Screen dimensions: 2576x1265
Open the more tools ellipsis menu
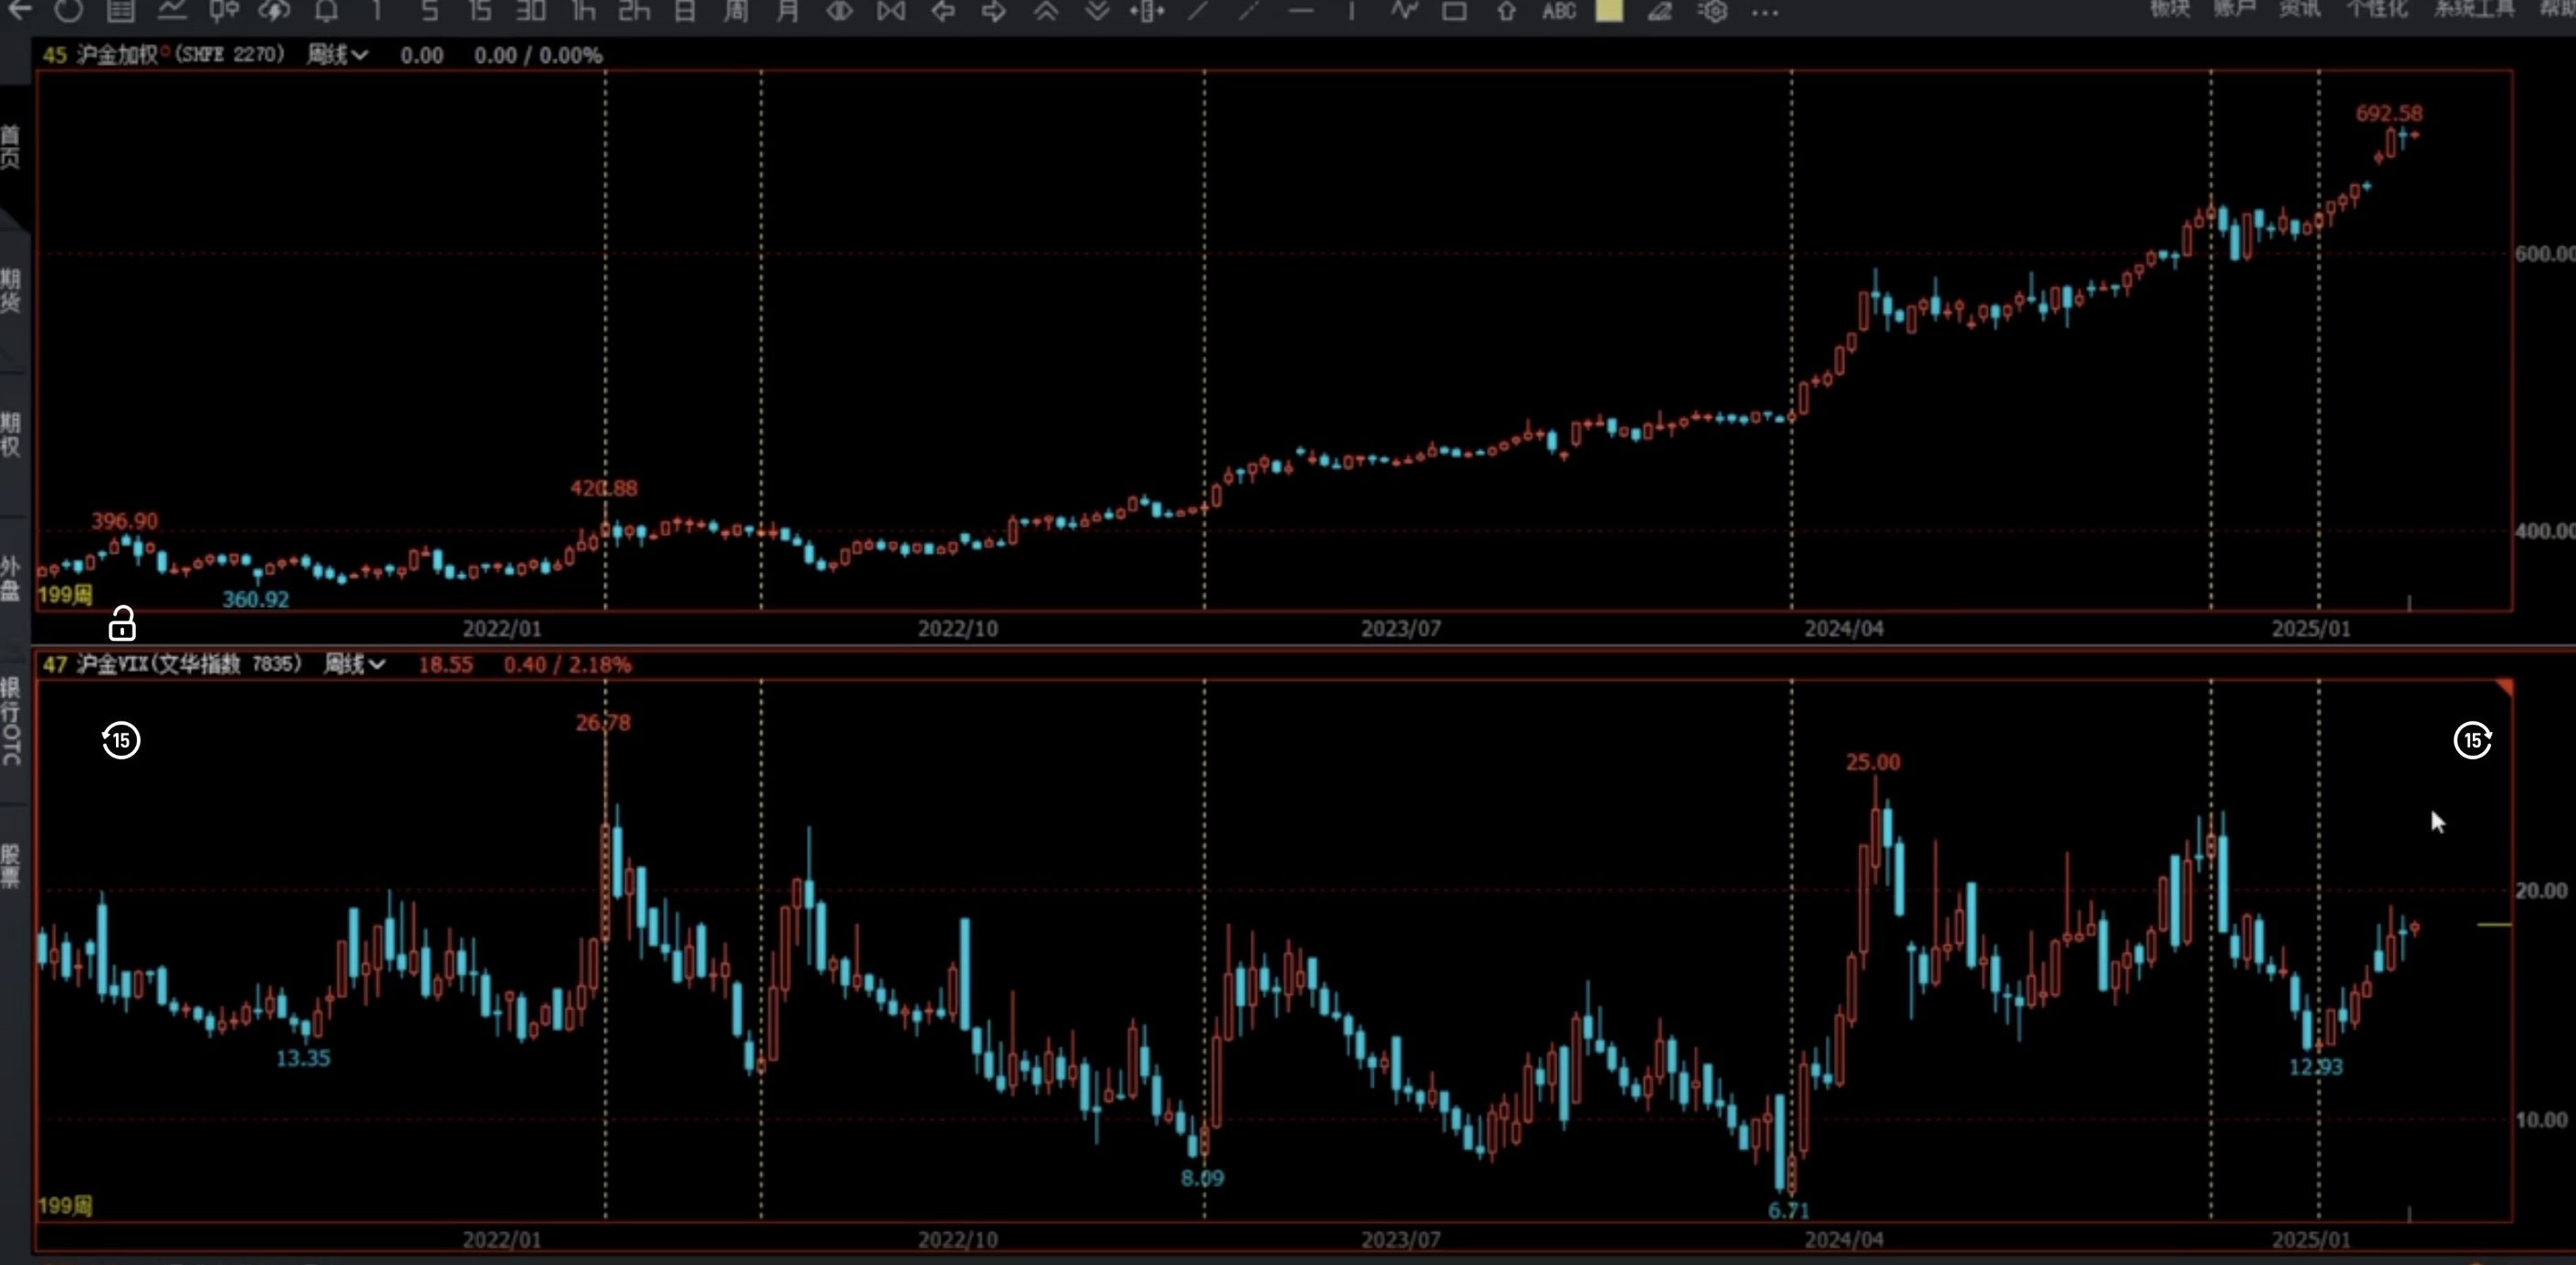(x=1765, y=11)
